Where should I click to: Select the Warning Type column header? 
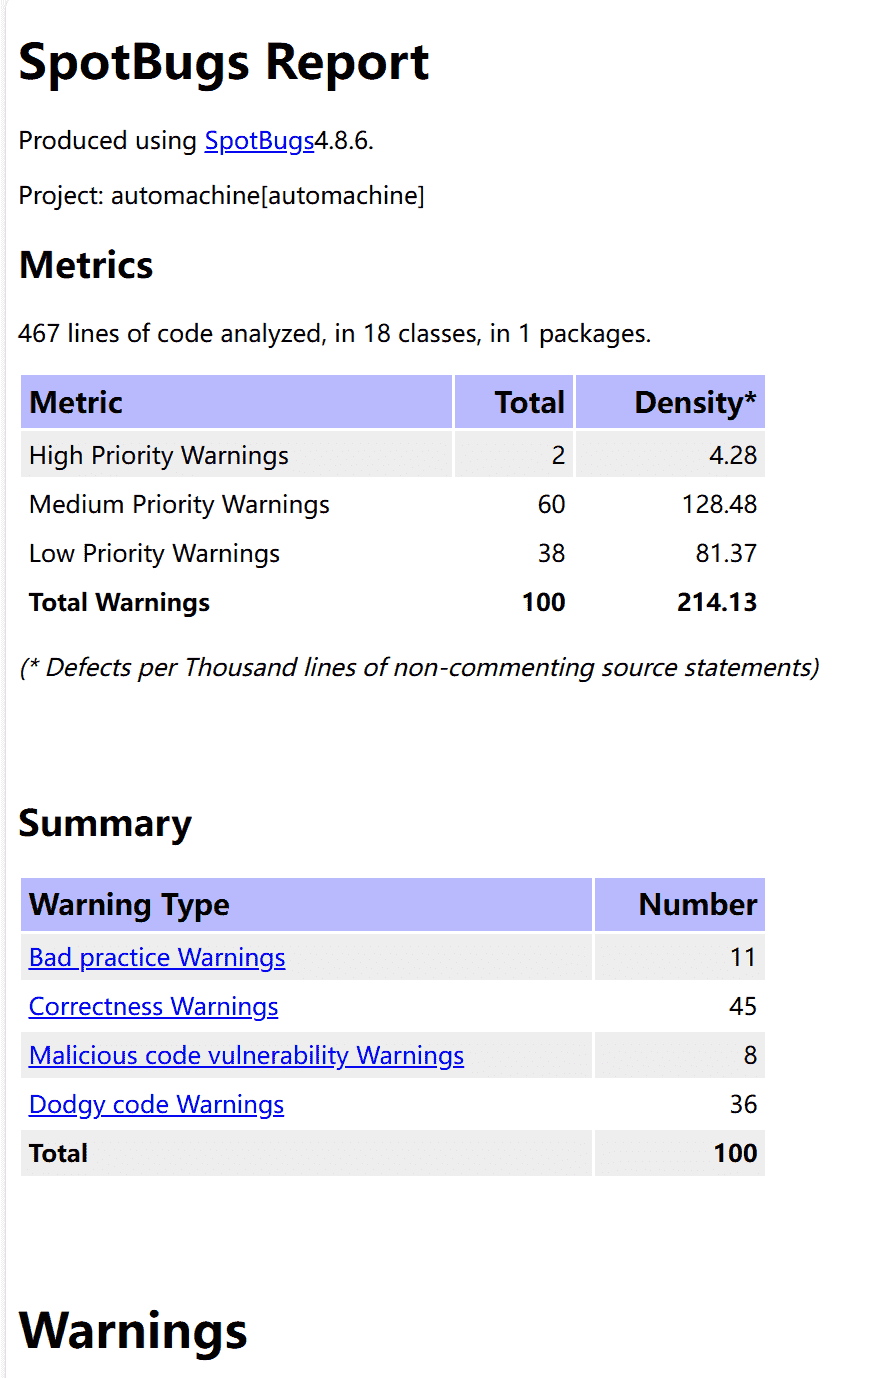[x=129, y=905]
